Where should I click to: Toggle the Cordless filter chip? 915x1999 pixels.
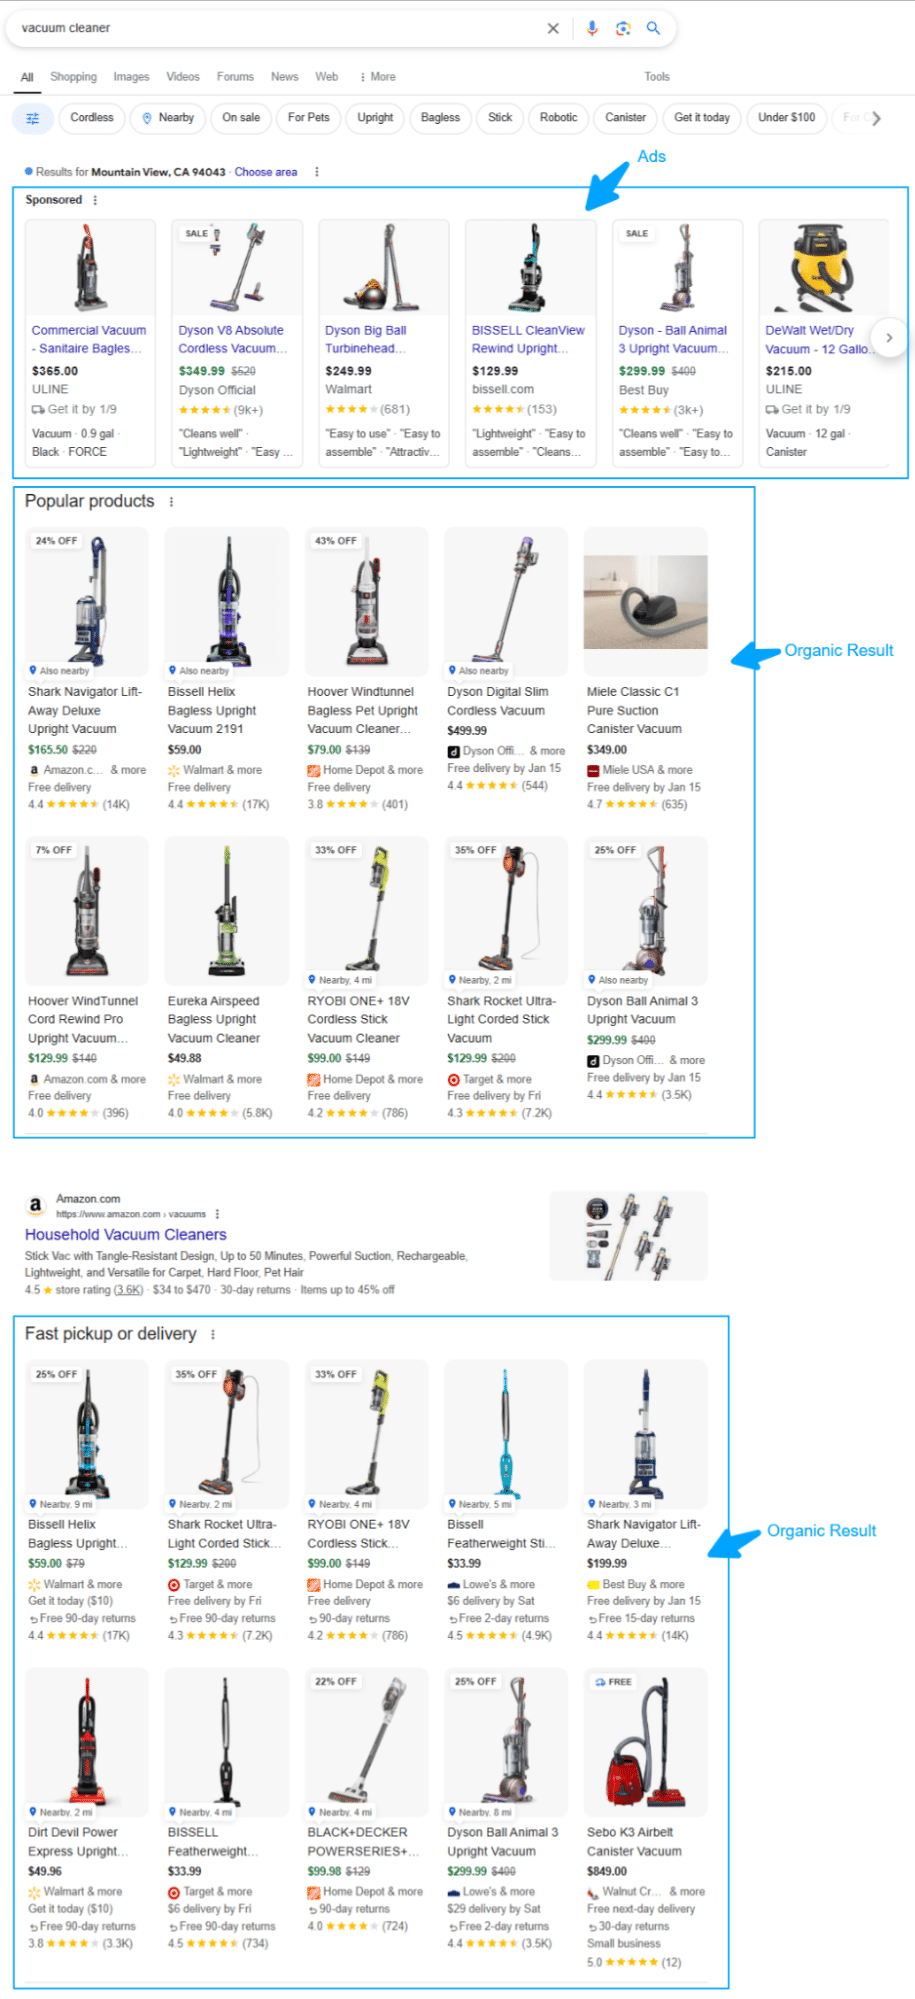[92, 118]
